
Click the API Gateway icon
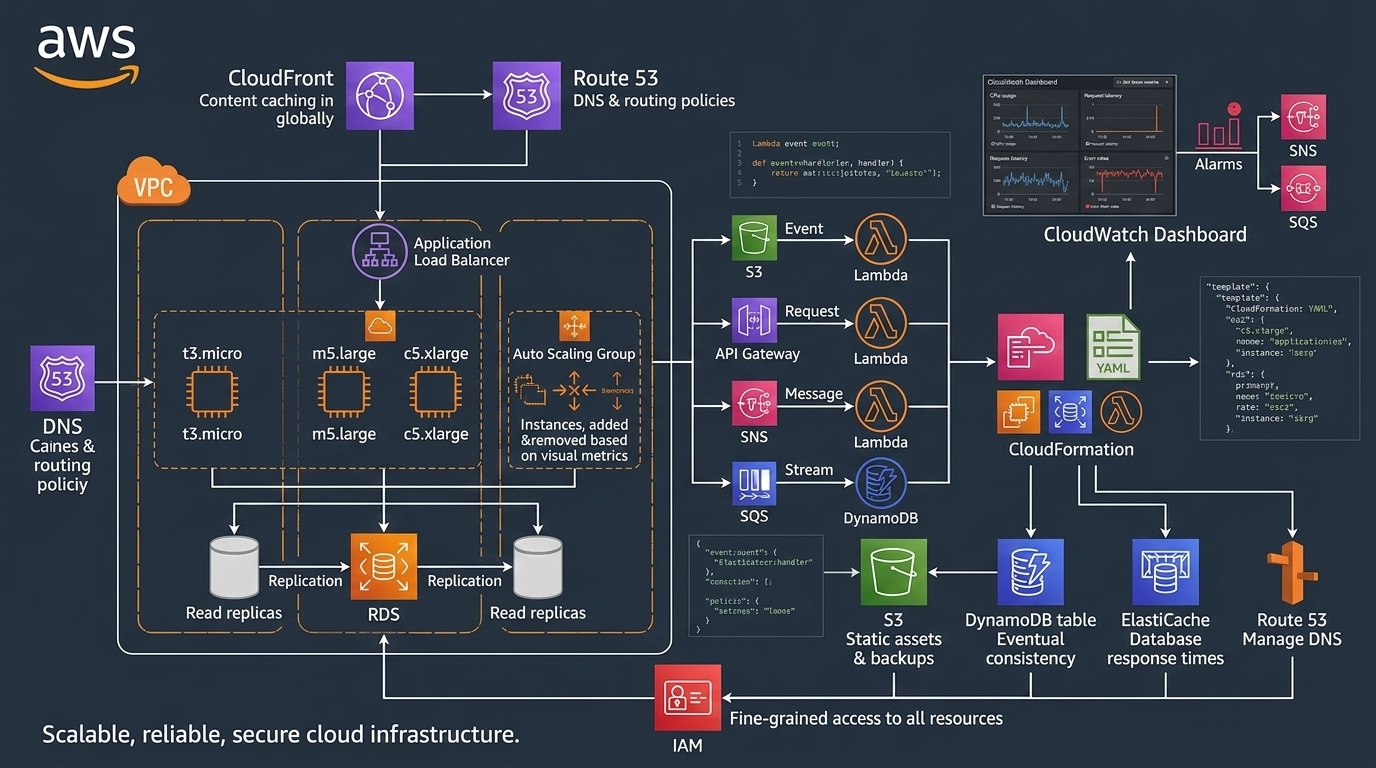point(754,321)
